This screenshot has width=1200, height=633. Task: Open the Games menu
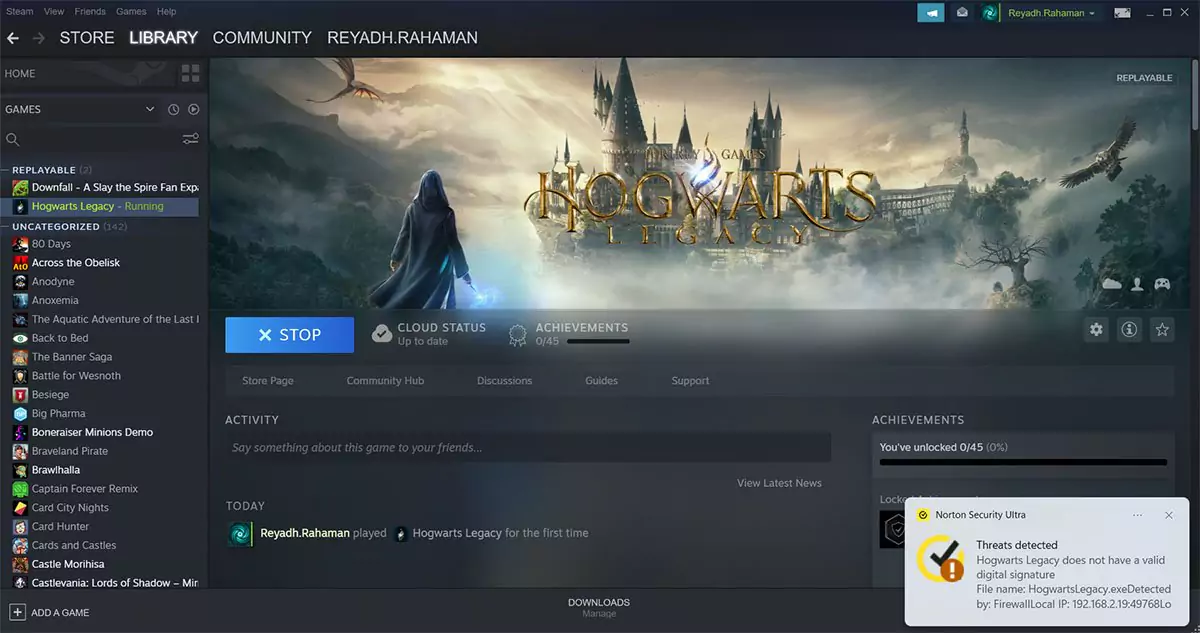pos(131,11)
